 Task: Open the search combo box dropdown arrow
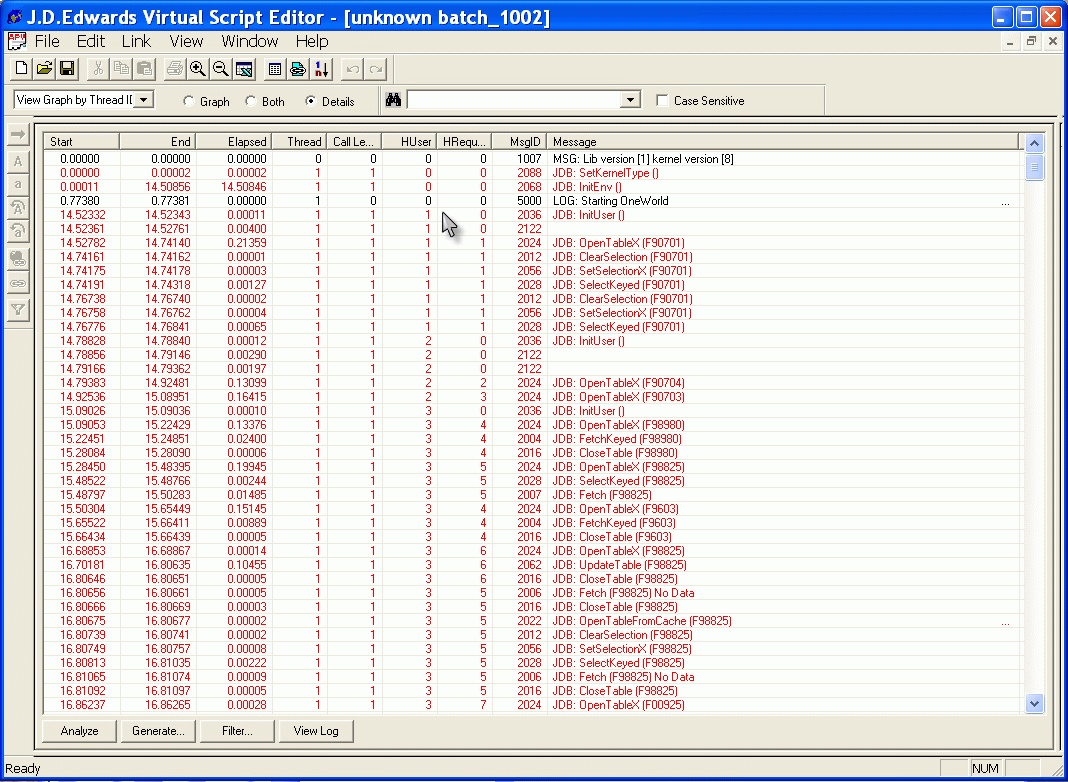coord(631,100)
